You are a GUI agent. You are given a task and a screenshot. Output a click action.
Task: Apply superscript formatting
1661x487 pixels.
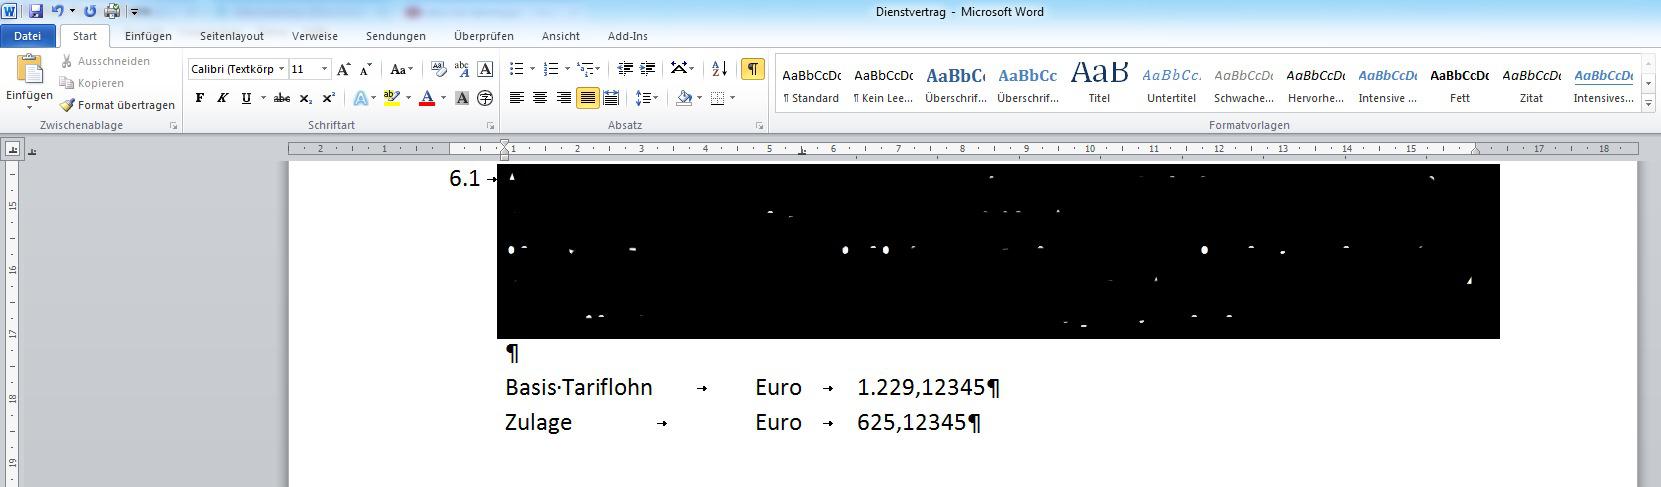pyautogui.click(x=328, y=98)
